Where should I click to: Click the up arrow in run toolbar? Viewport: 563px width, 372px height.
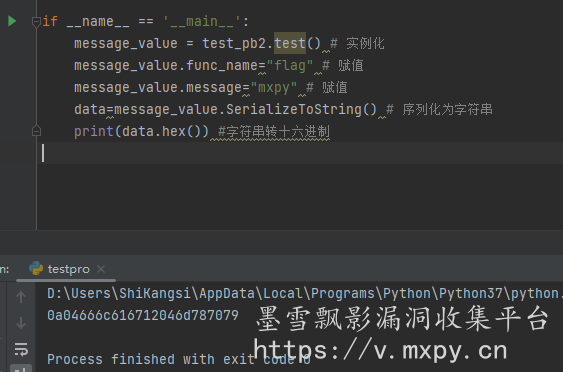[21, 297]
